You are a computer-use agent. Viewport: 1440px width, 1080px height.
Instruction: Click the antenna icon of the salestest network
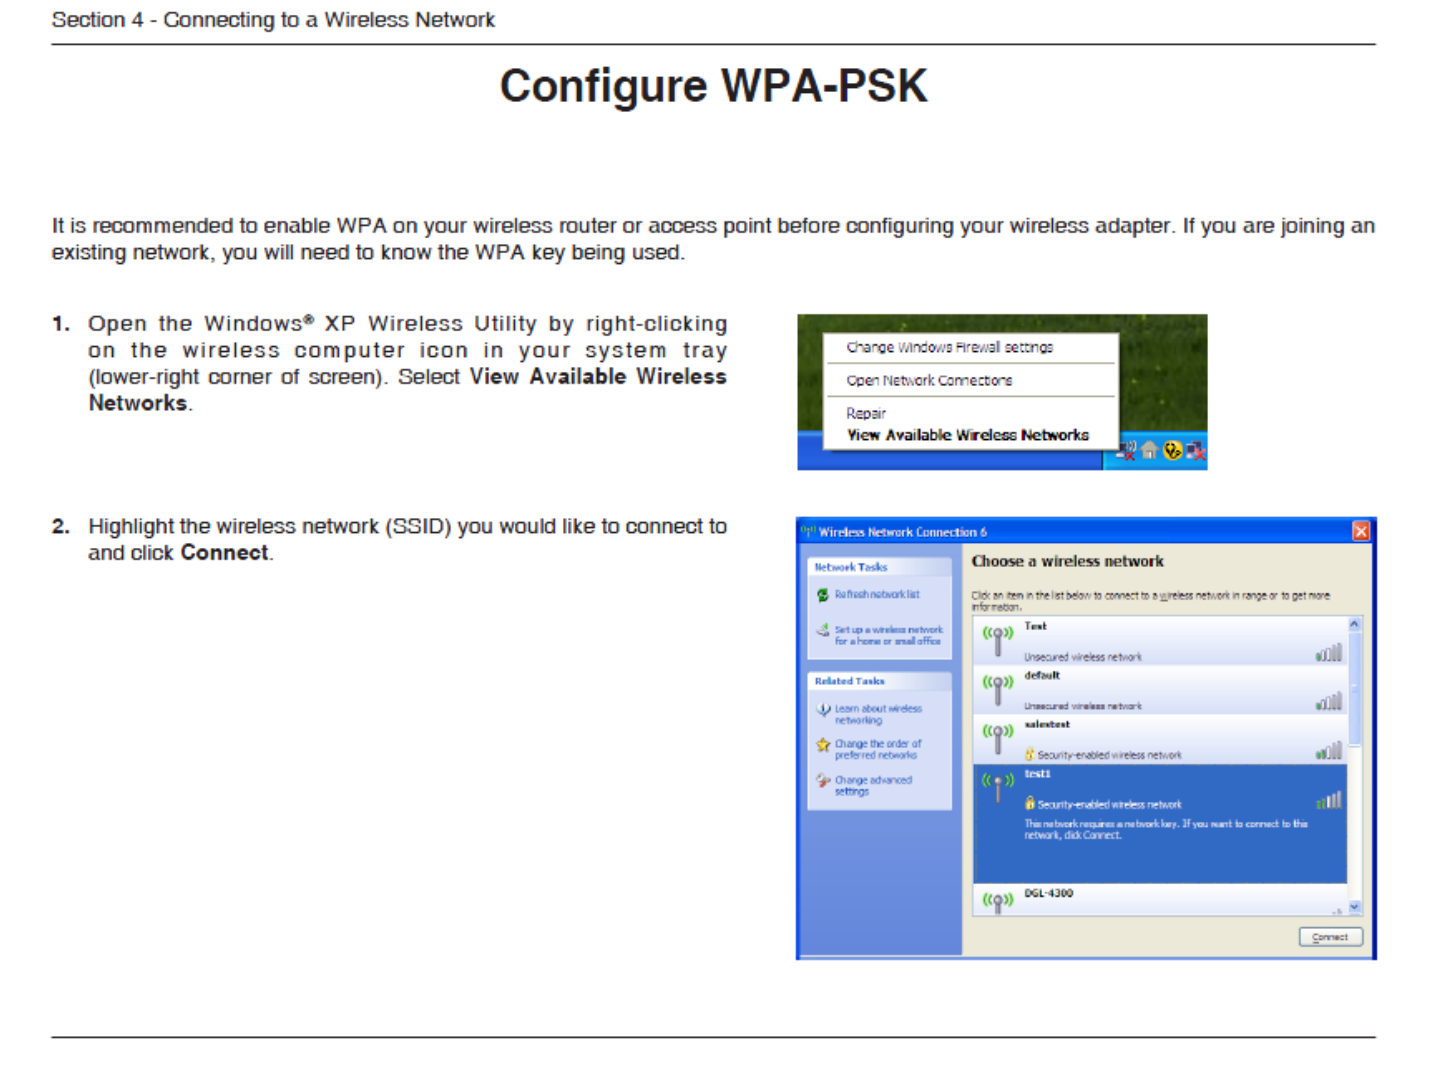(997, 739)
